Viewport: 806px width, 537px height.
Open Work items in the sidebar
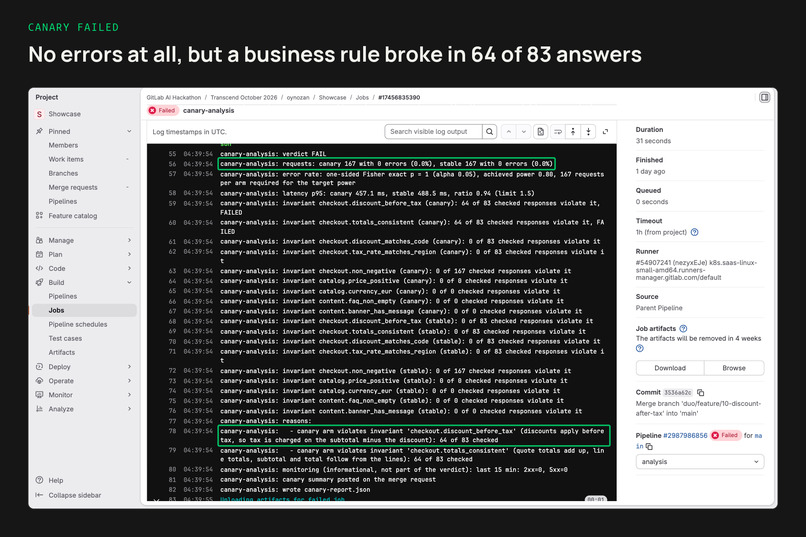click(x=66, y=159)
